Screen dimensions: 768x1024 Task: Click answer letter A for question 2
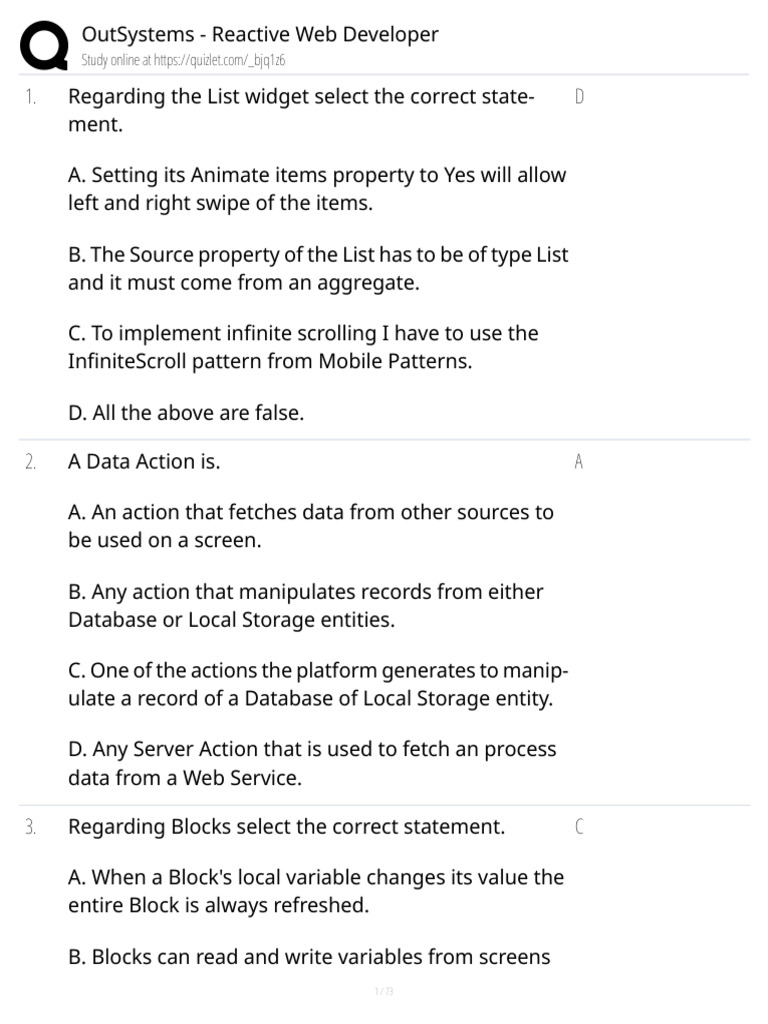(580, 462)
